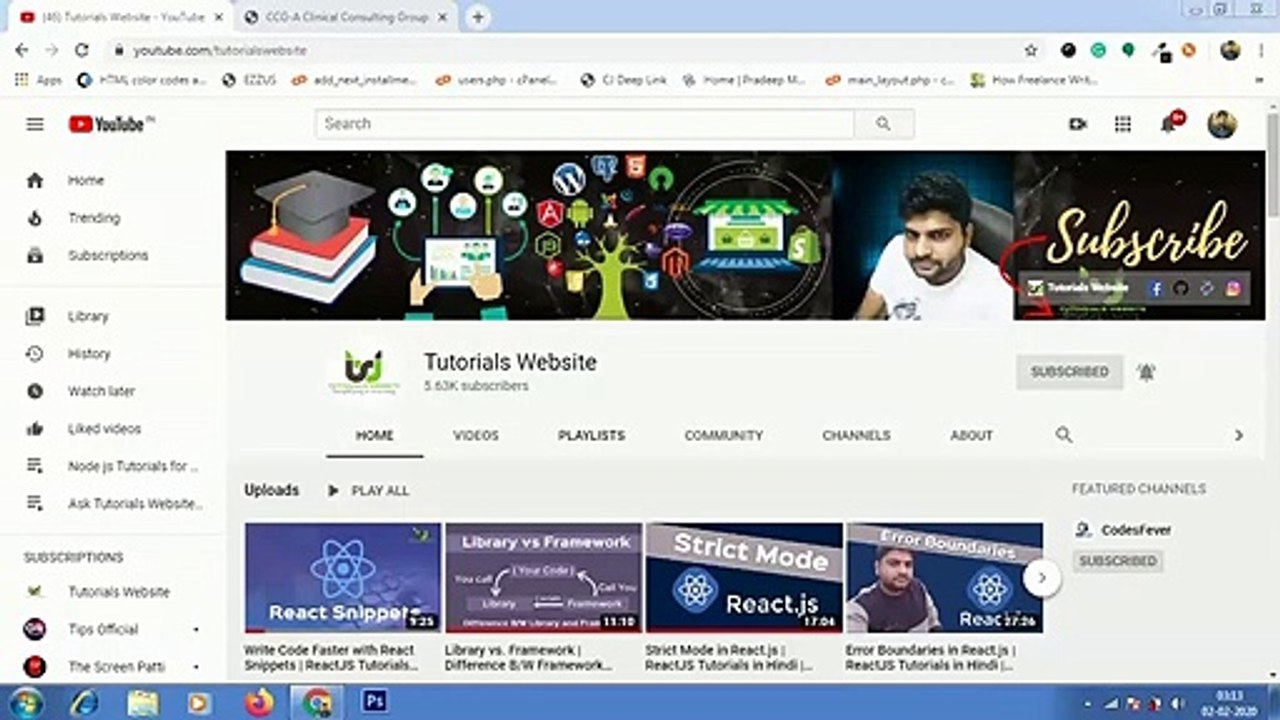Open Internet Explorer from taskbar
The height and width of the screenshot is (720, 1280).
click(x=85, y=703)
